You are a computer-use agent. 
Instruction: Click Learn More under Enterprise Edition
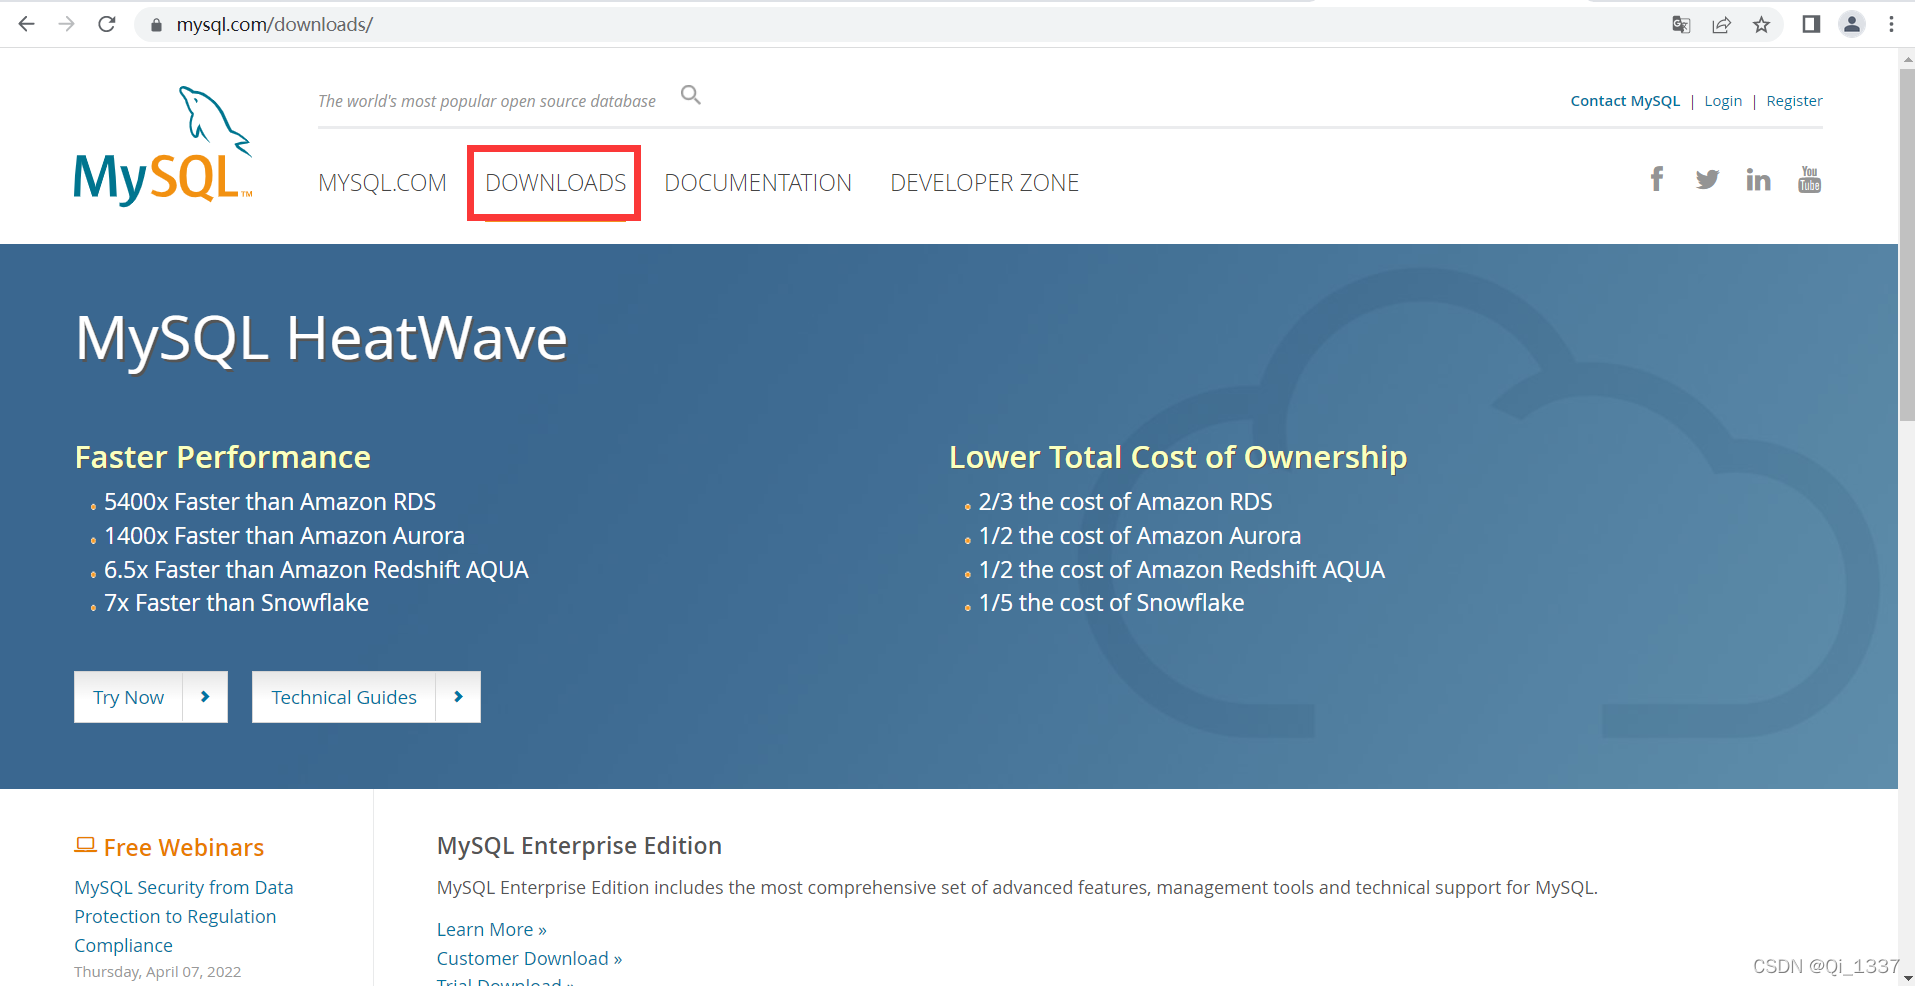click(x=491, y=930)
